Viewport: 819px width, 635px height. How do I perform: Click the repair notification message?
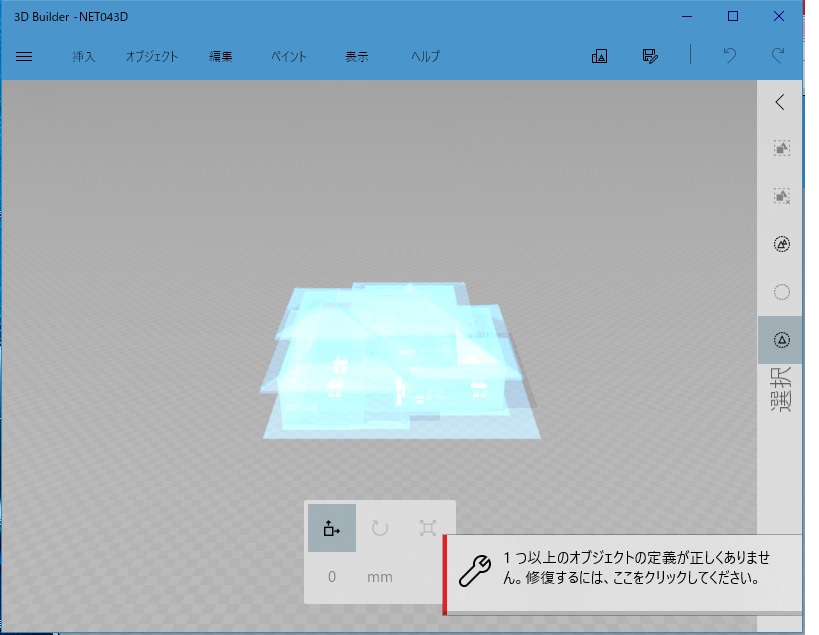pyautogui.click(x=622, y=574)
